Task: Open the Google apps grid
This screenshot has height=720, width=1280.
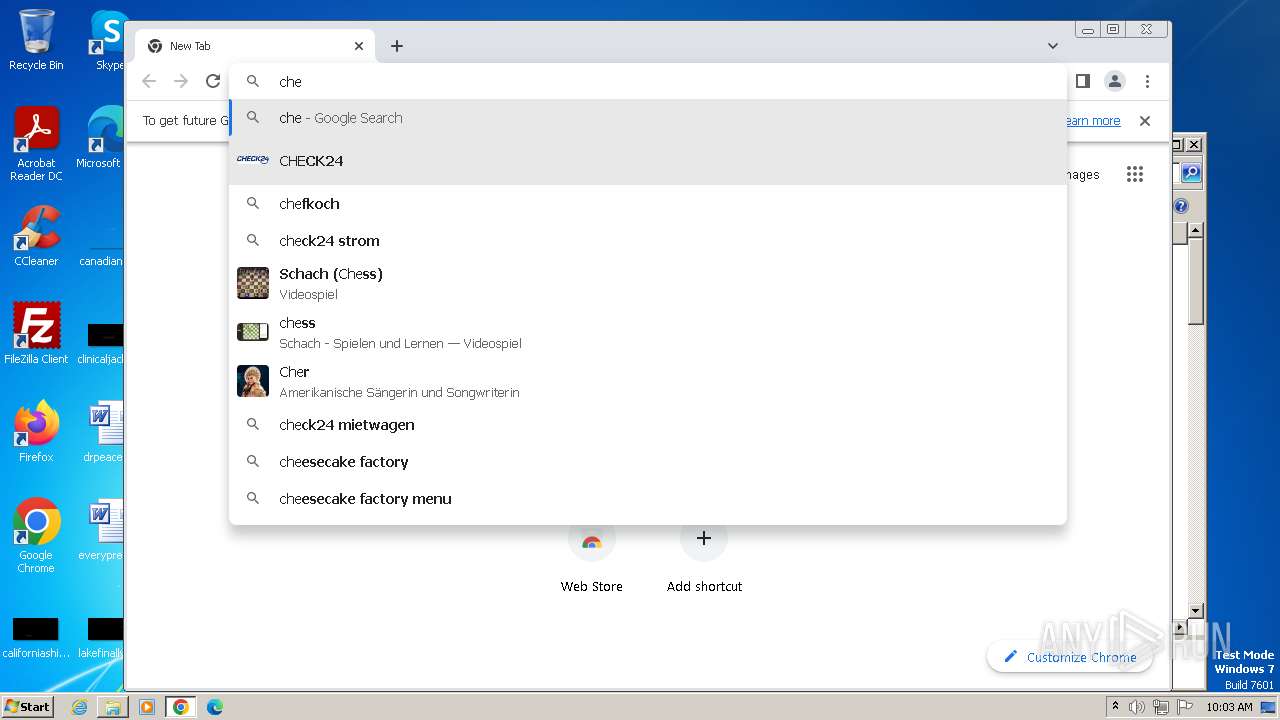Action: (1134, 174)
